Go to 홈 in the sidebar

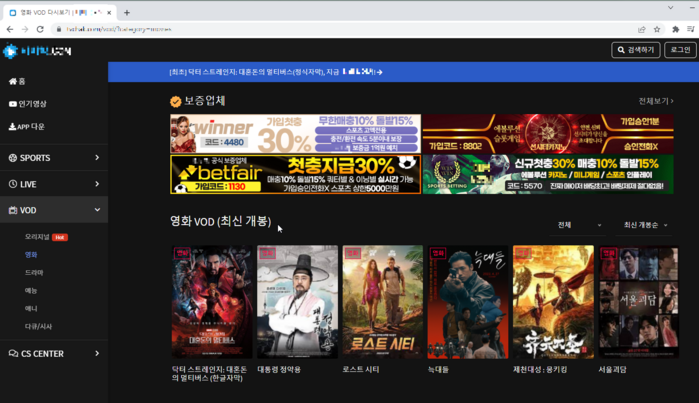click(17, 81)
